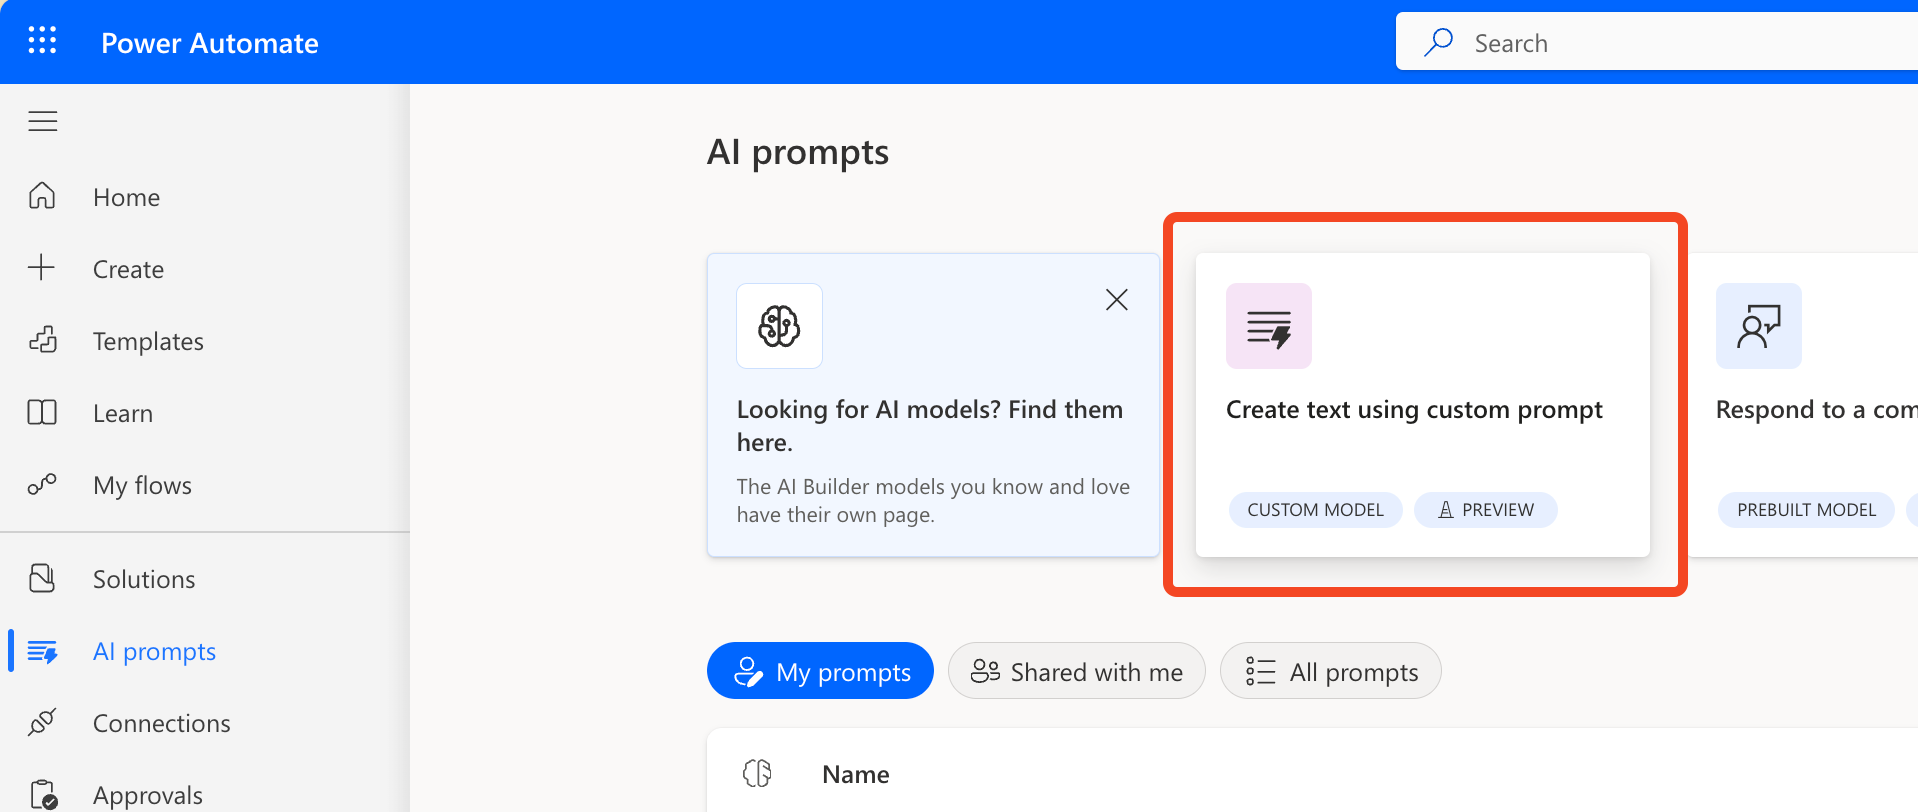
Task: Click the AI prompts sidebar icon
Action: 42,652
